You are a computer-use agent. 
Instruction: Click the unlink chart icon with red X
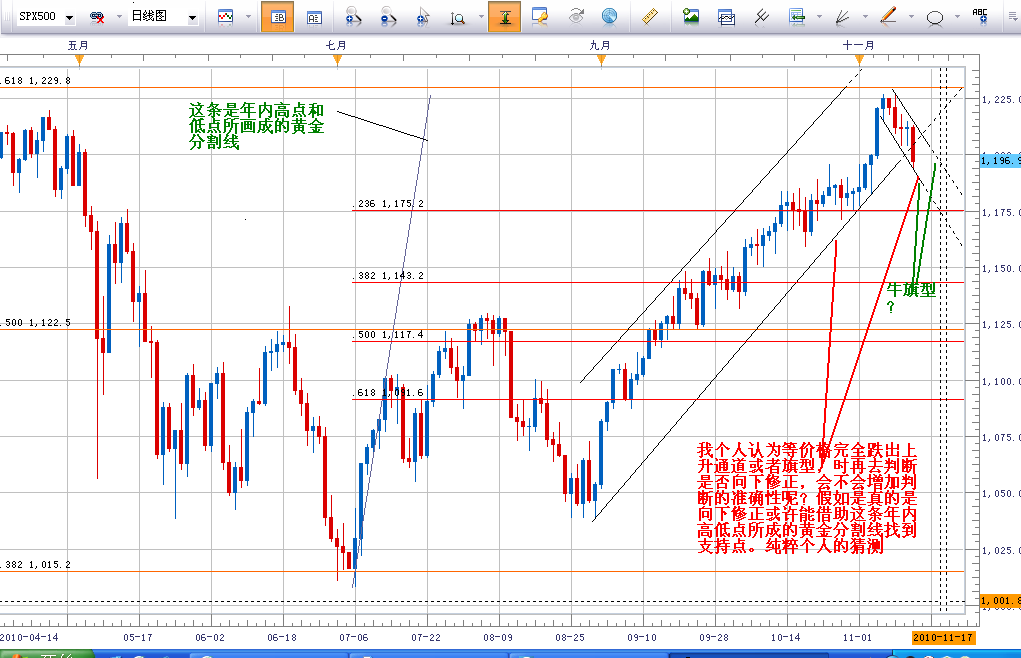97,17
